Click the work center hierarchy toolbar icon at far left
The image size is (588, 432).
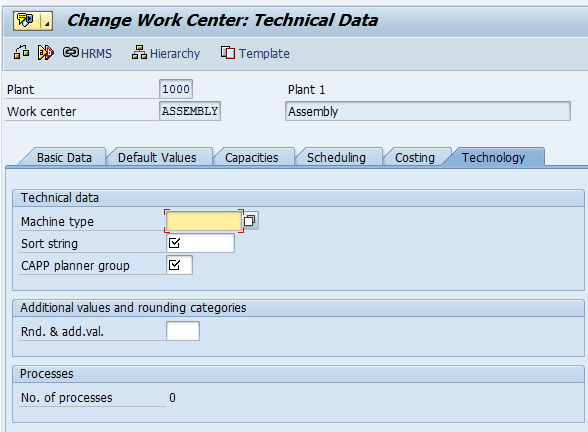point(21,52)
